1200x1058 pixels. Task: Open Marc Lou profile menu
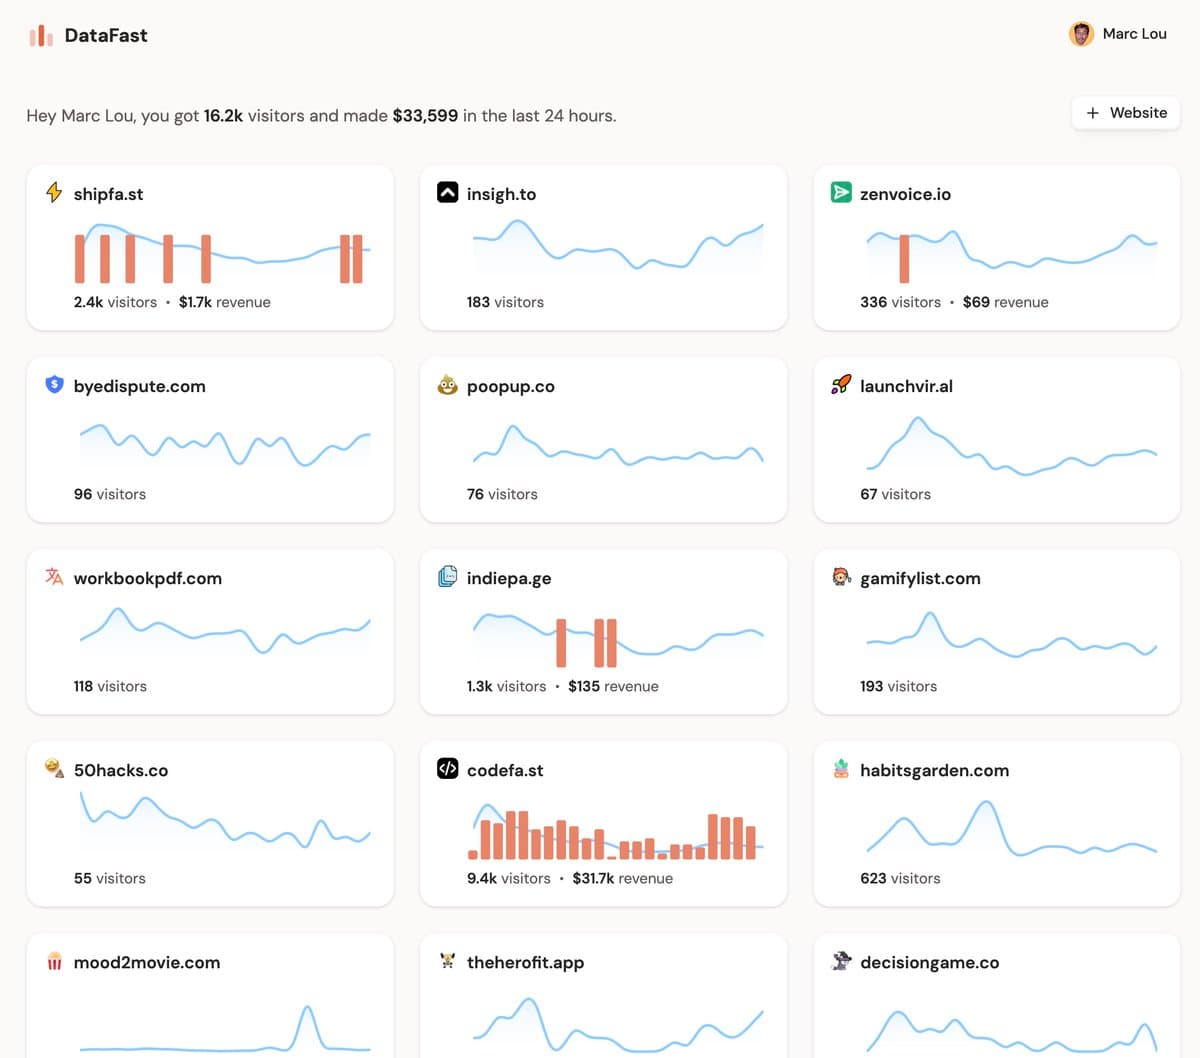click(x=1118, y=34)
